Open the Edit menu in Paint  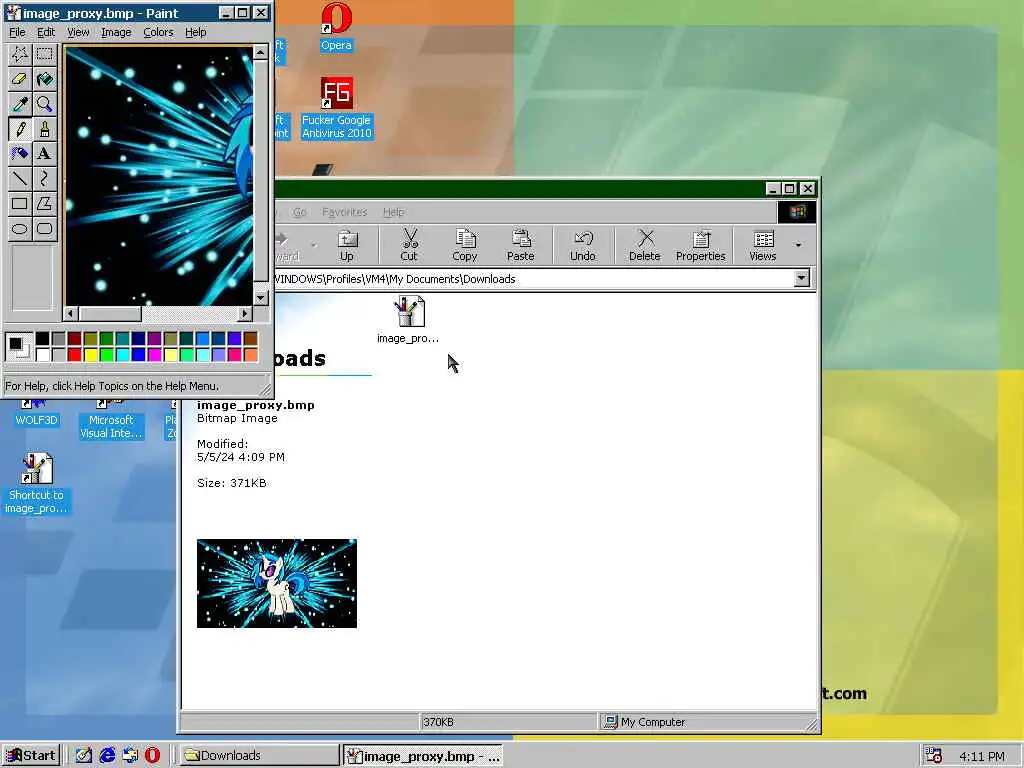click(46, 32)
